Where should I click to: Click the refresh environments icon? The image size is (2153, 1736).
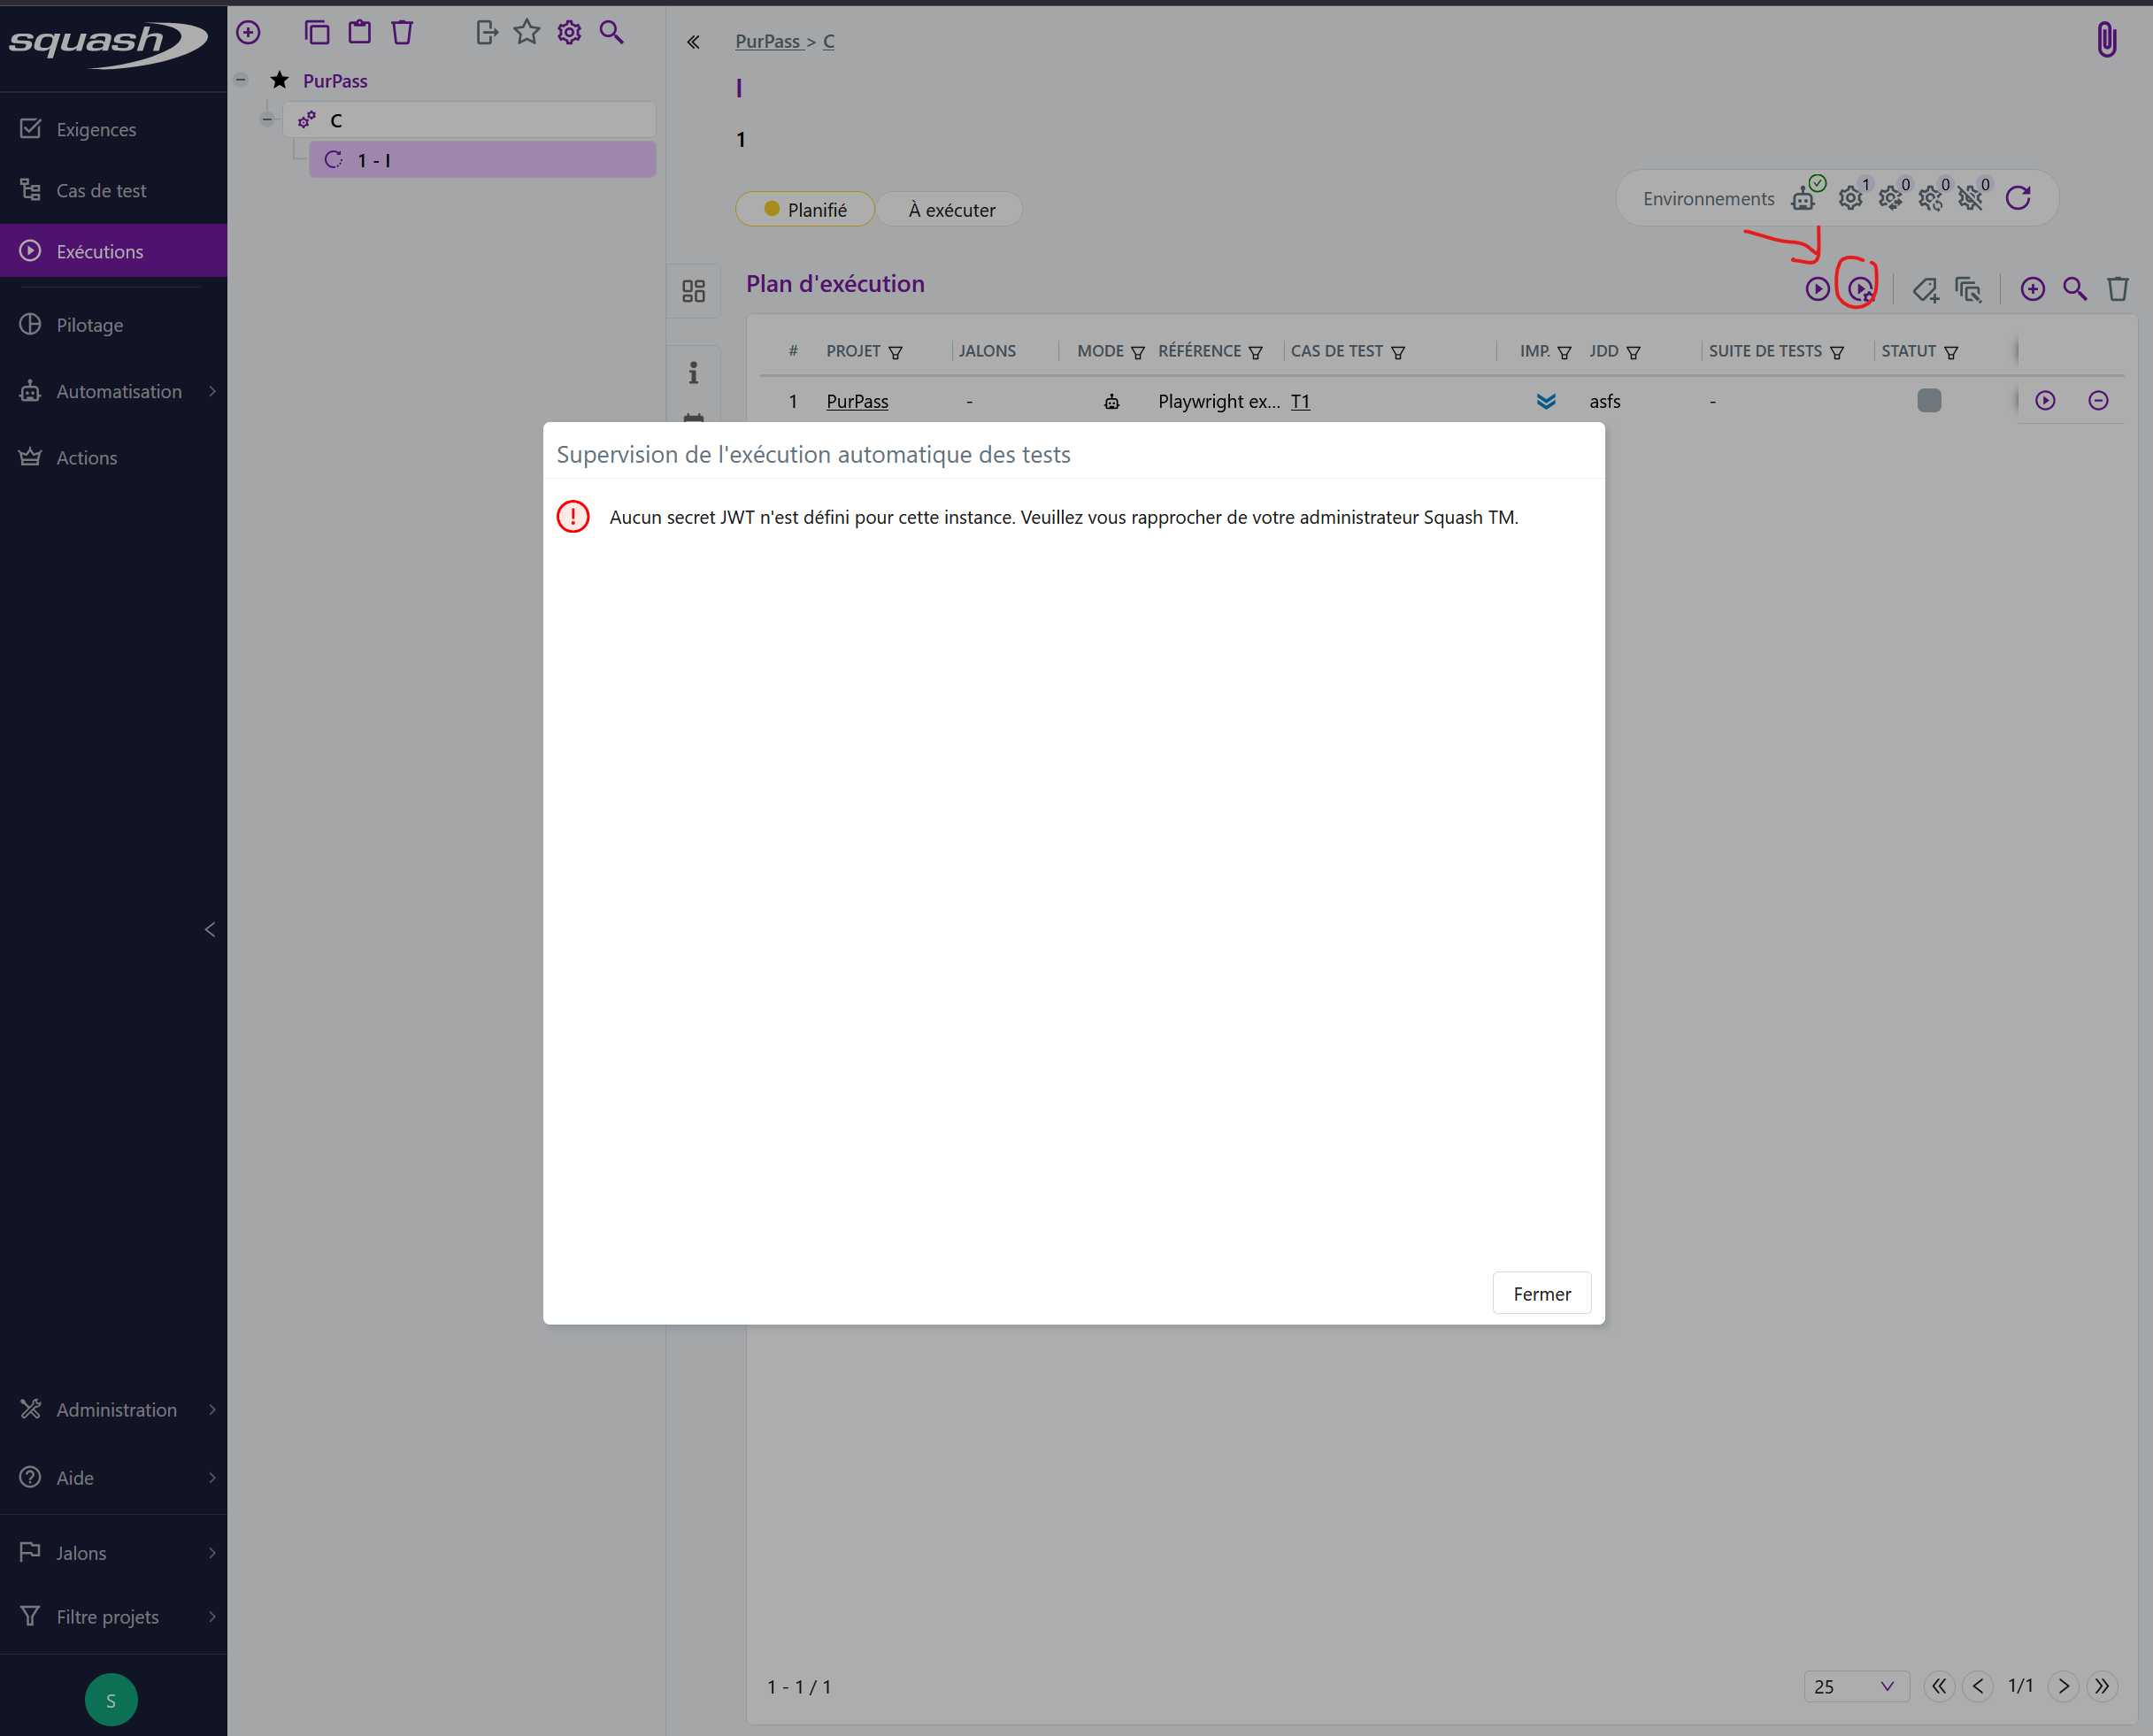pos(2018,198)
